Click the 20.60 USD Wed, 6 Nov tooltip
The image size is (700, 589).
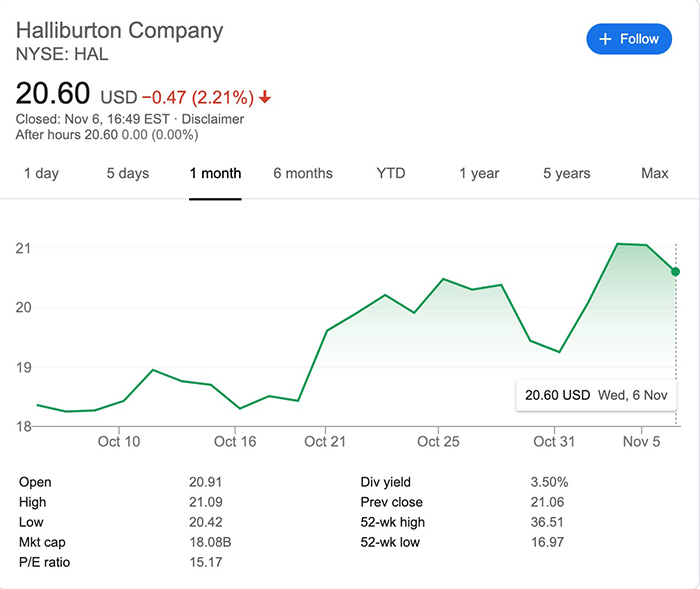pos(595,395)
